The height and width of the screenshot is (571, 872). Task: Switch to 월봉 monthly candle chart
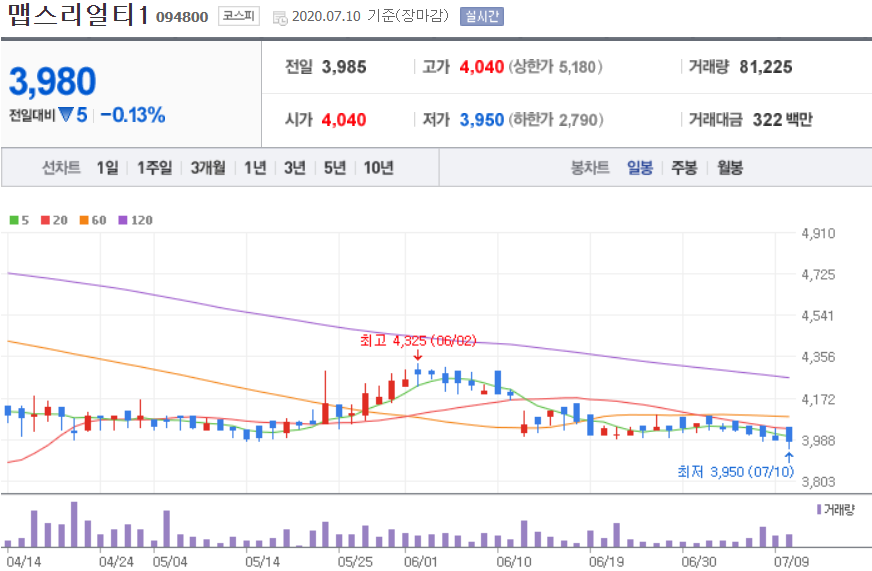tap(730, 167)
